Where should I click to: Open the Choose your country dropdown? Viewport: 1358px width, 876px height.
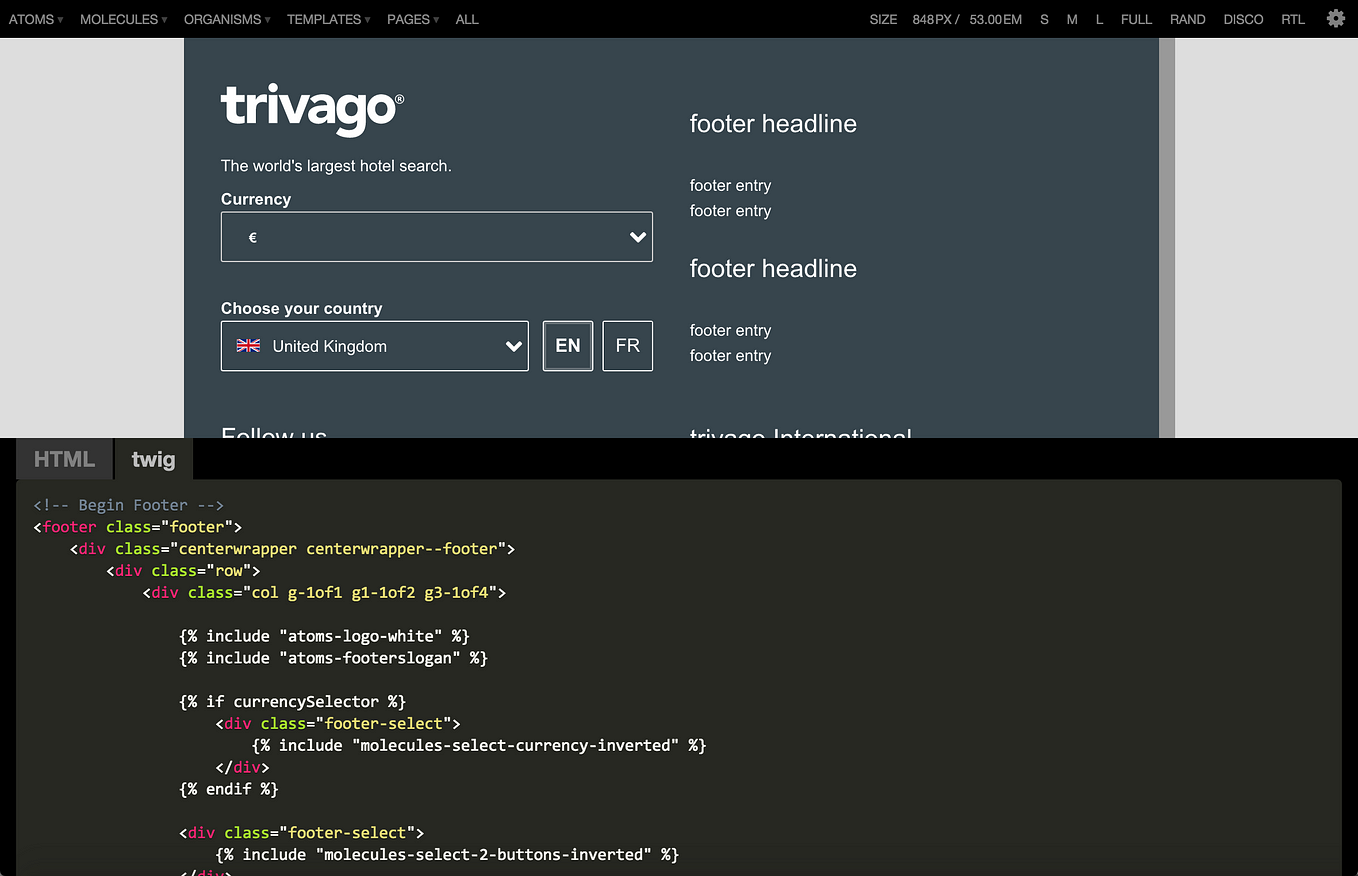click(375, 345)
